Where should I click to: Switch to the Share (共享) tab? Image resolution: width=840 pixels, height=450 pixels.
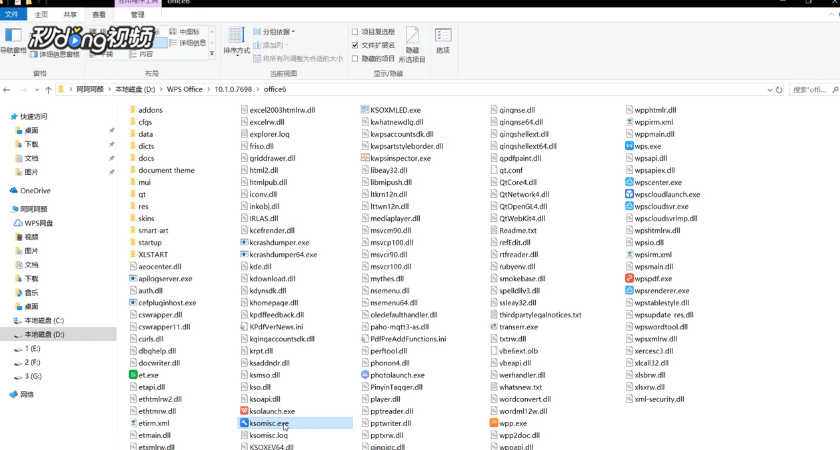(70, 14)
